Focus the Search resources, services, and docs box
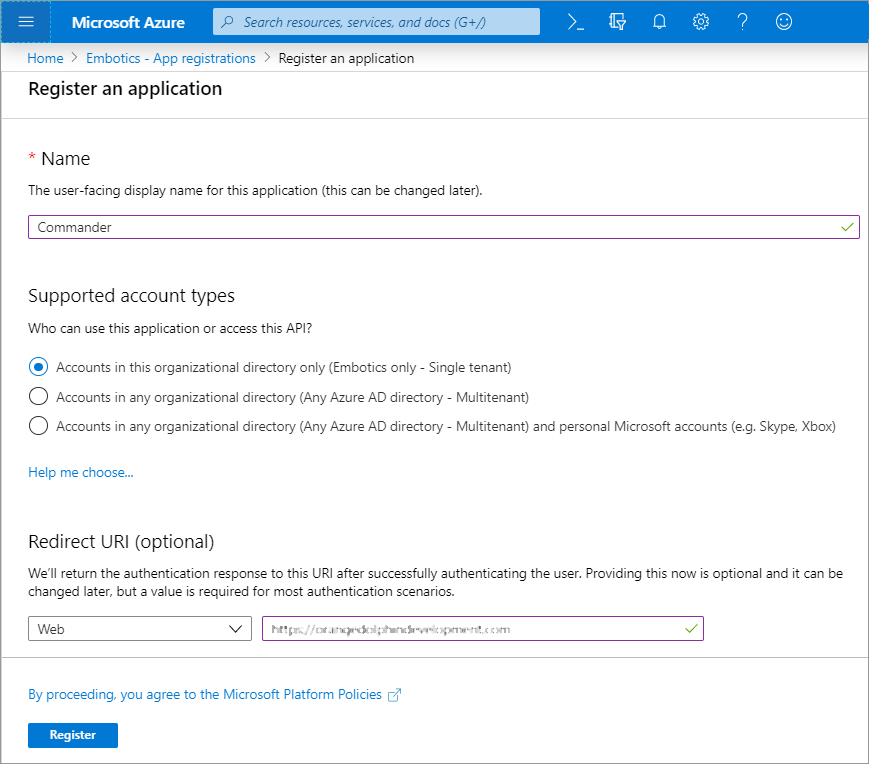The image size is (869, 764). click(x=376, y=22)
